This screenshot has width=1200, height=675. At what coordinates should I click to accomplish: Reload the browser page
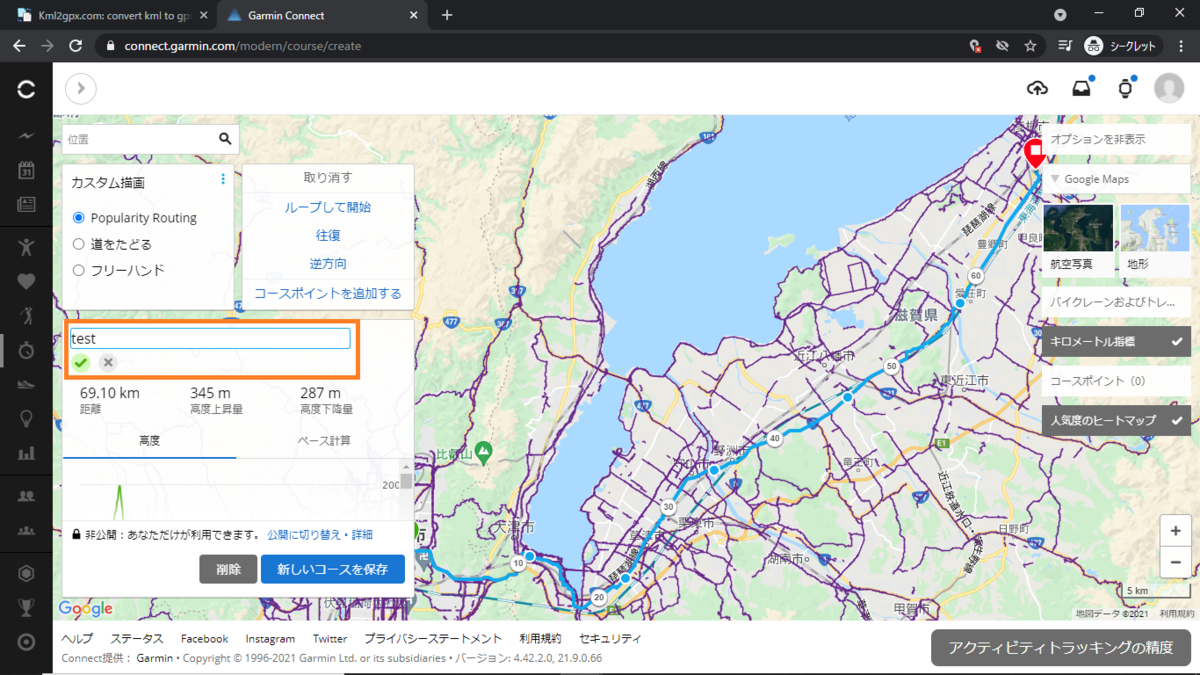75,46
